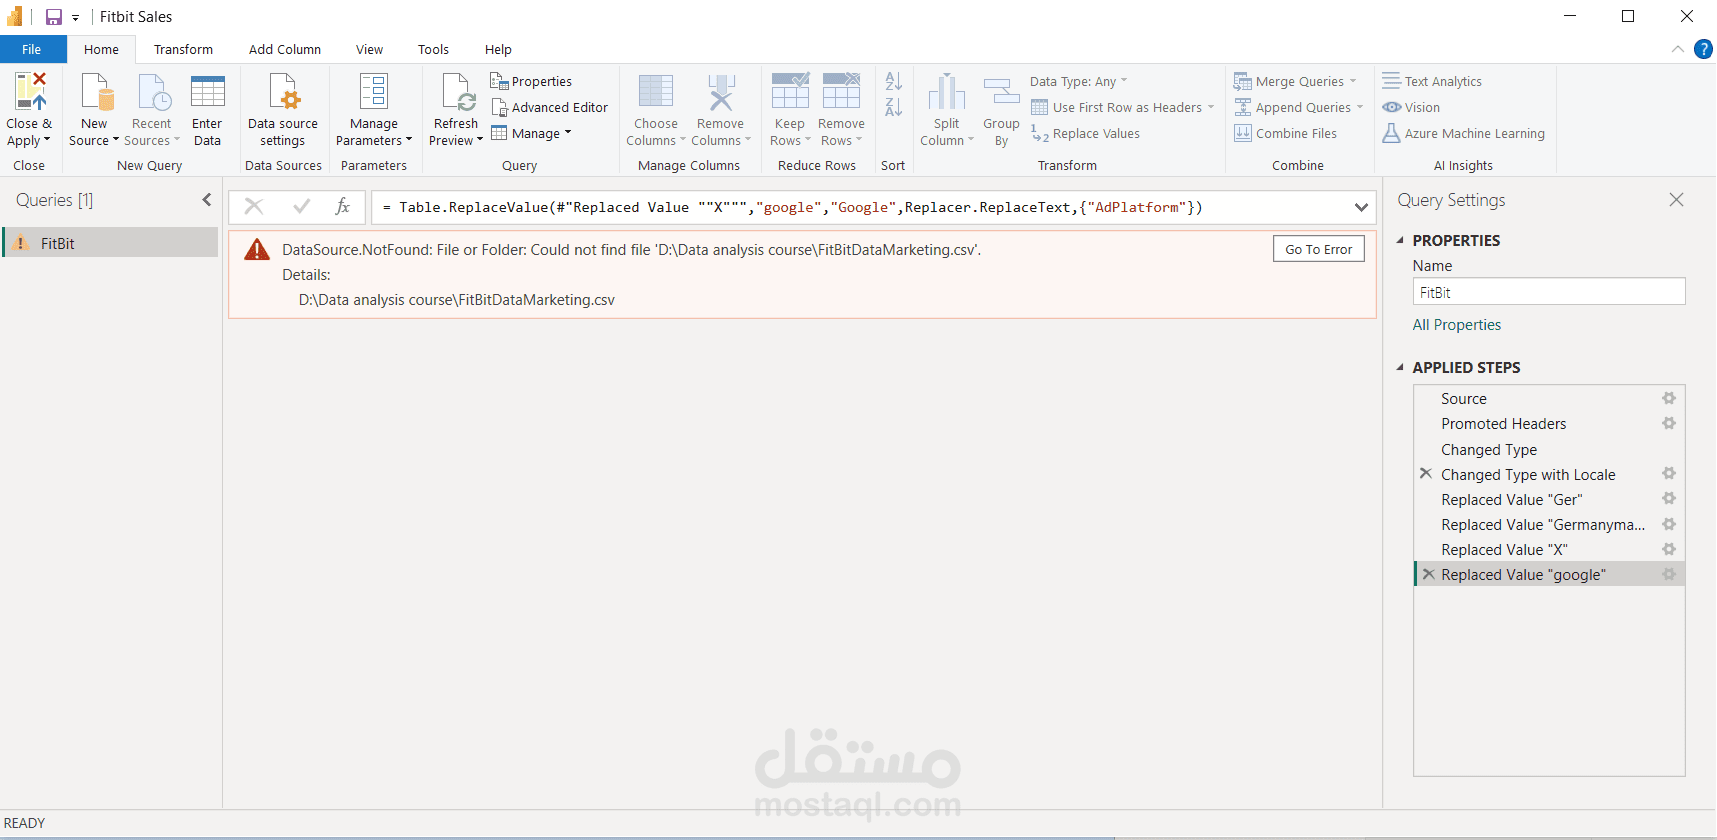Open the Customize Quick Access Toolbar dropdown

point(75,18)
